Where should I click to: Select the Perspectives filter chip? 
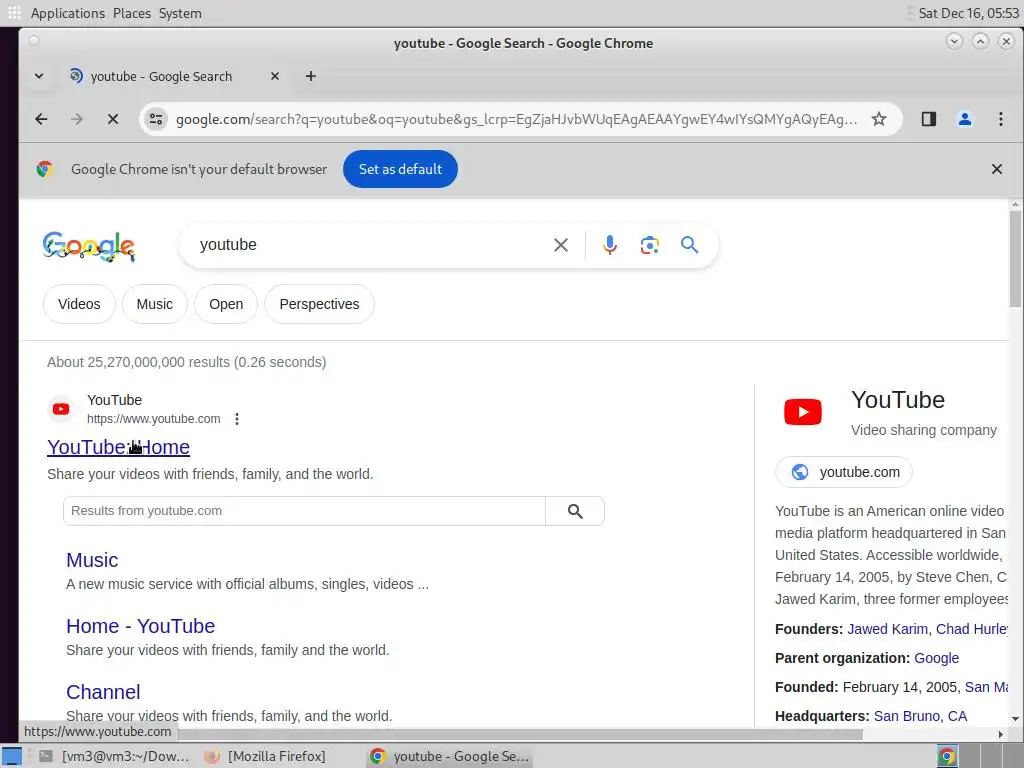[319, 304]
